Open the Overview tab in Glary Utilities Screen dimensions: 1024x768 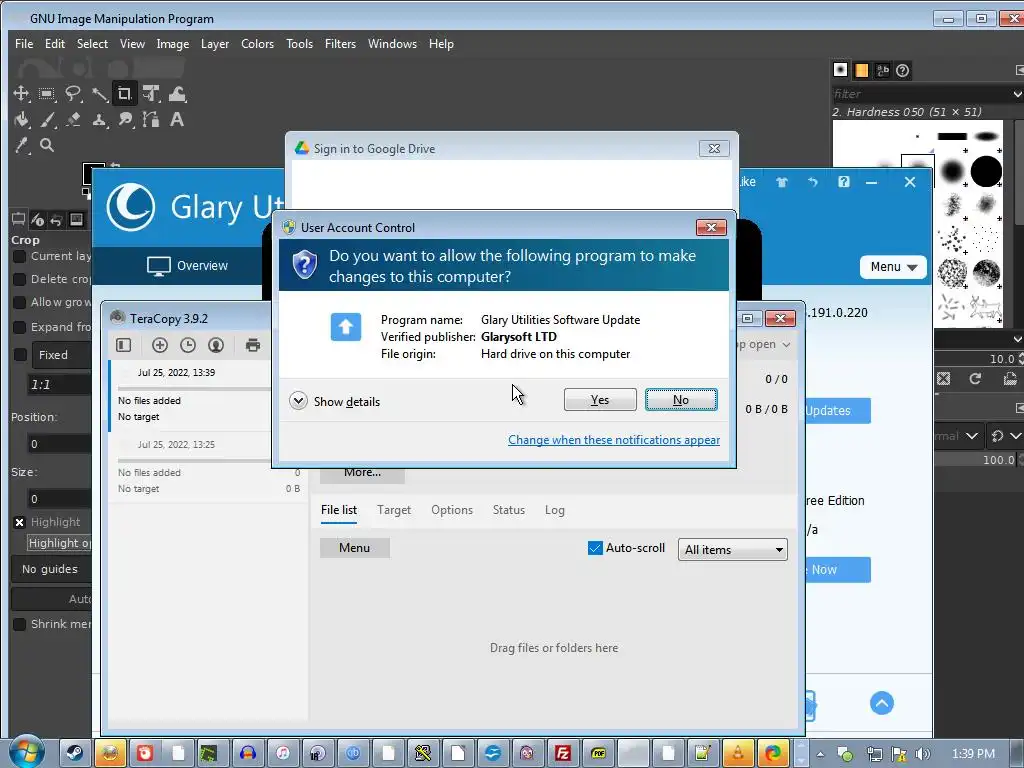[x=187, y=266]
